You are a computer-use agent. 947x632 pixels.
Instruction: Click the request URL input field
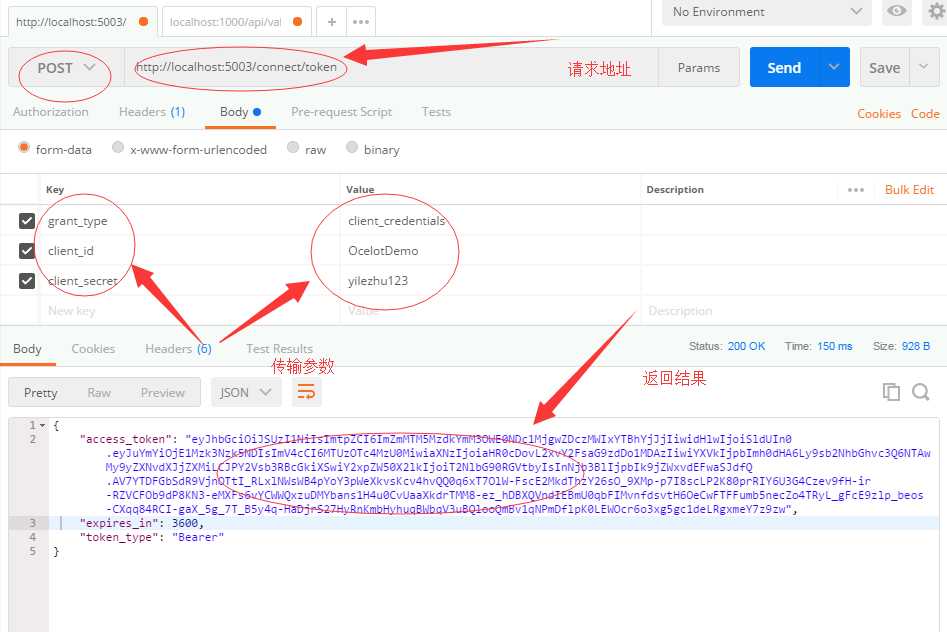click(391, 67)
